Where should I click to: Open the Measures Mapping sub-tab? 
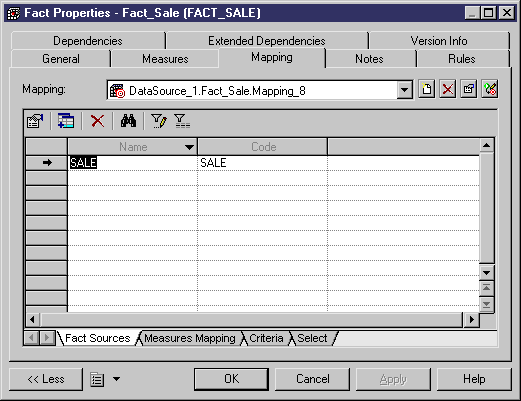point(190,338)
